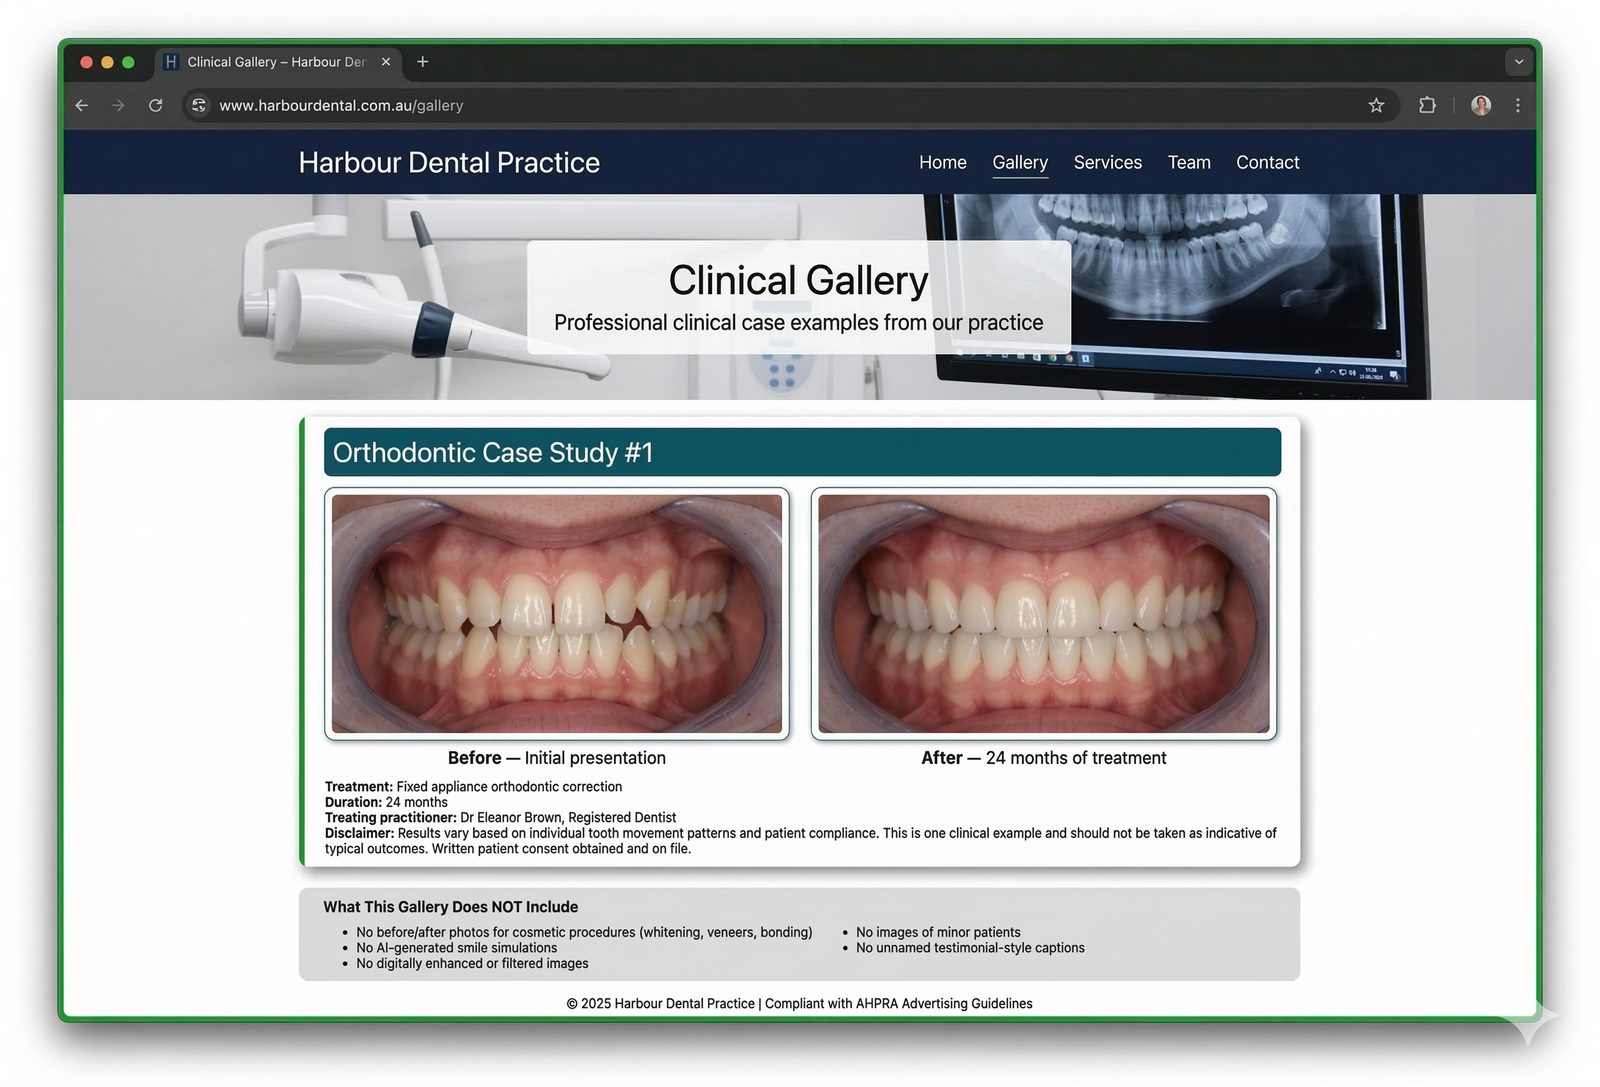Click the Harbour Dental Practice site title
Image resolution: width=1600 pixels, height=1087 pixels.
(448, 162)
